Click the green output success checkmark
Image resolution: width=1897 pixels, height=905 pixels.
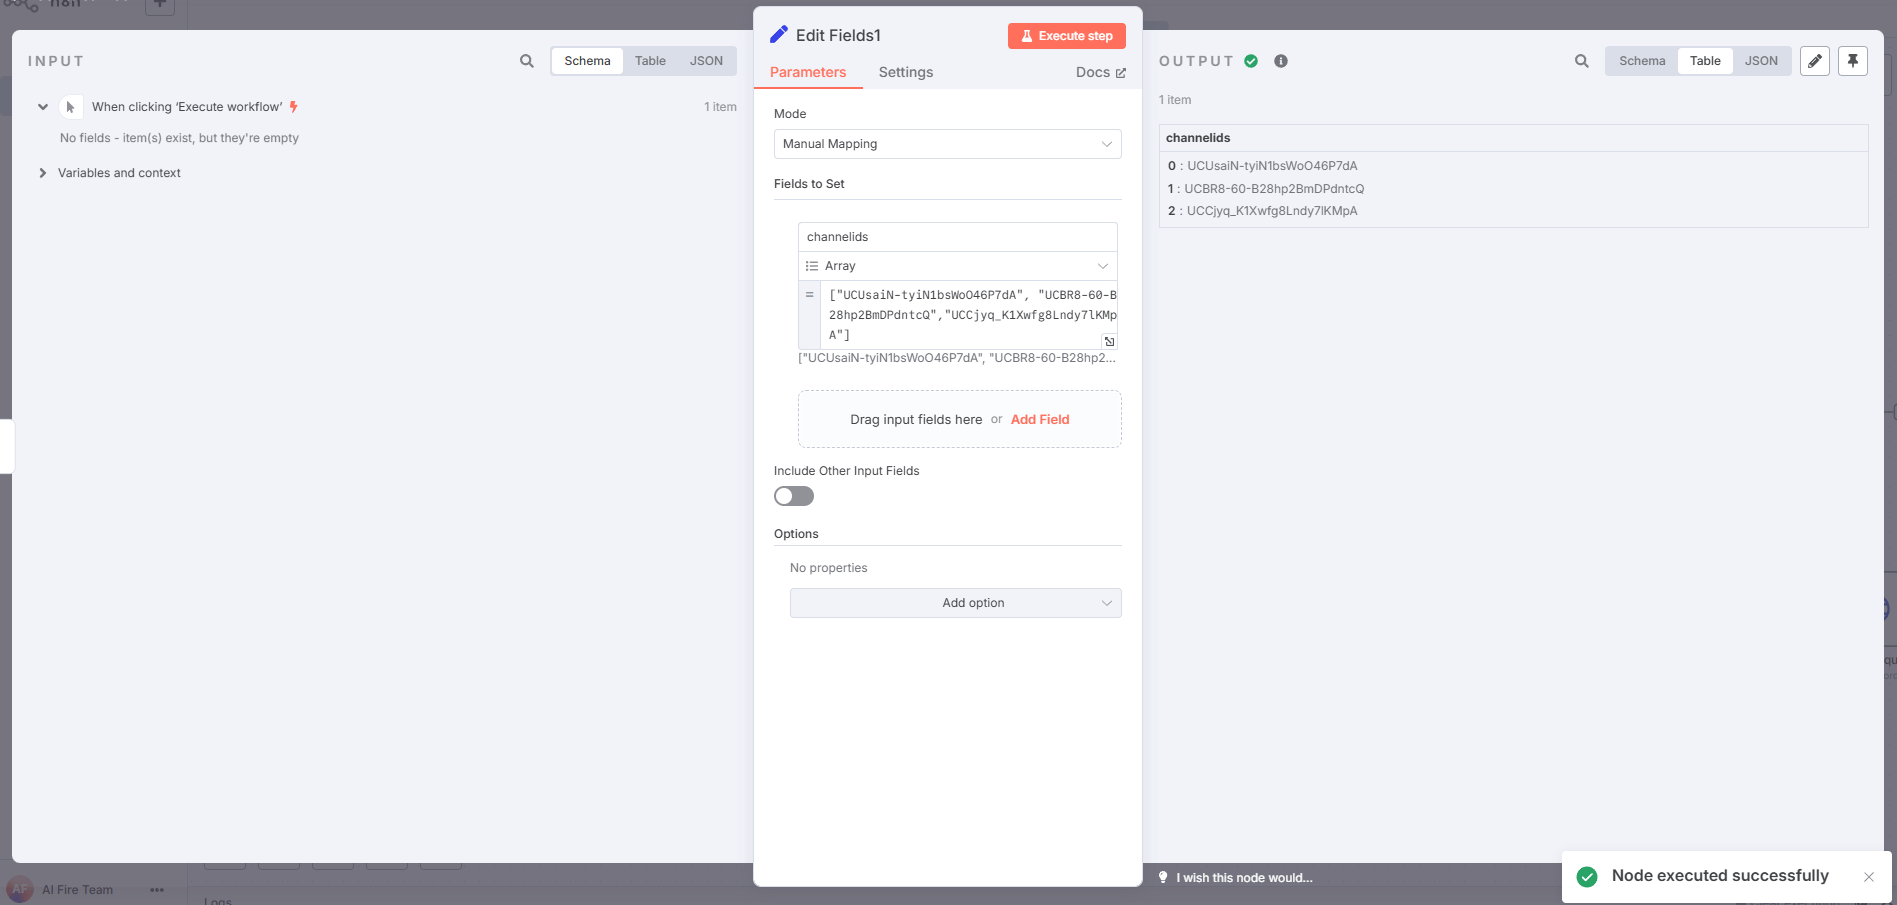click(1251, 61)
